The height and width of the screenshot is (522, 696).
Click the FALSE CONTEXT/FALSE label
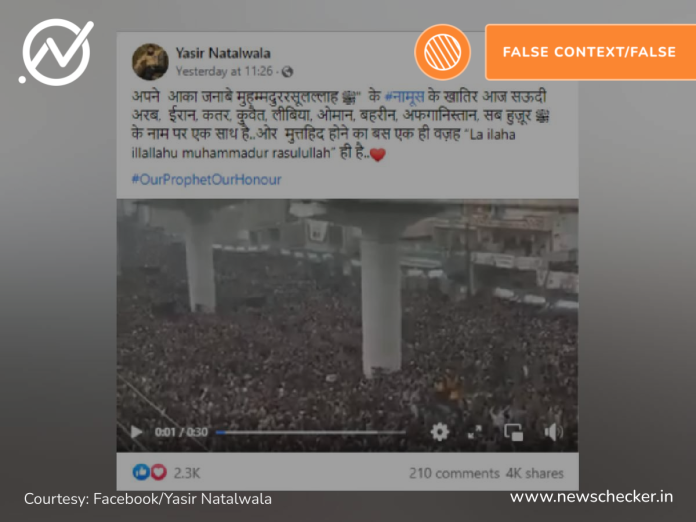coord(590,52)
